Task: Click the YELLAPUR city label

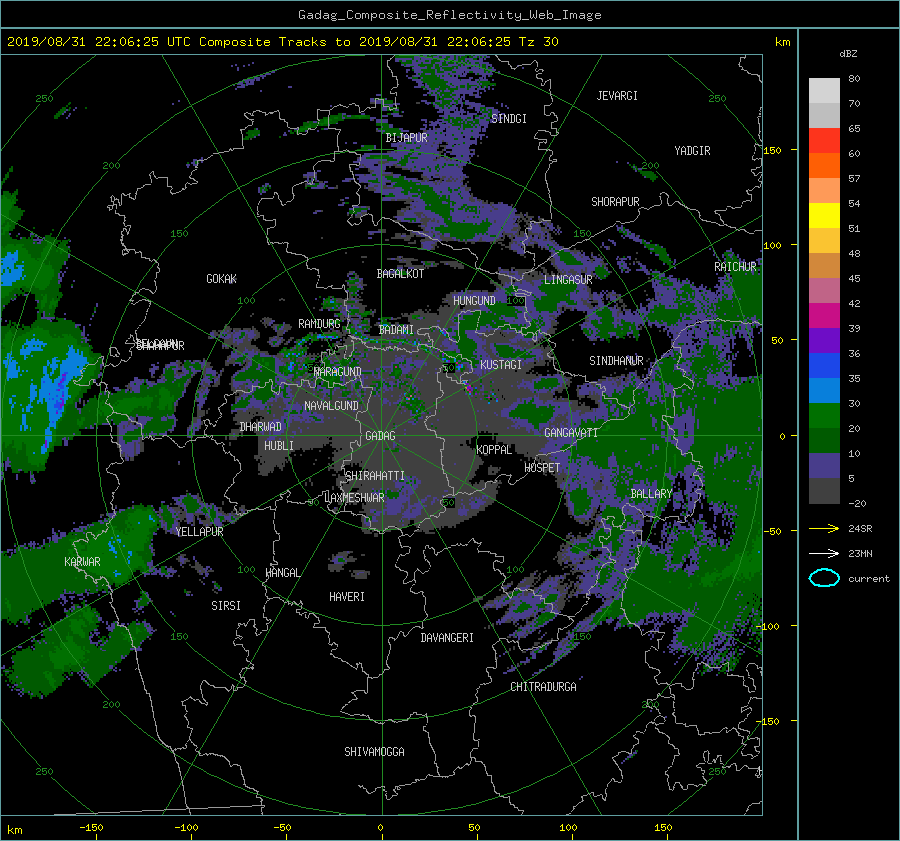Action: (x=200, y=532)
